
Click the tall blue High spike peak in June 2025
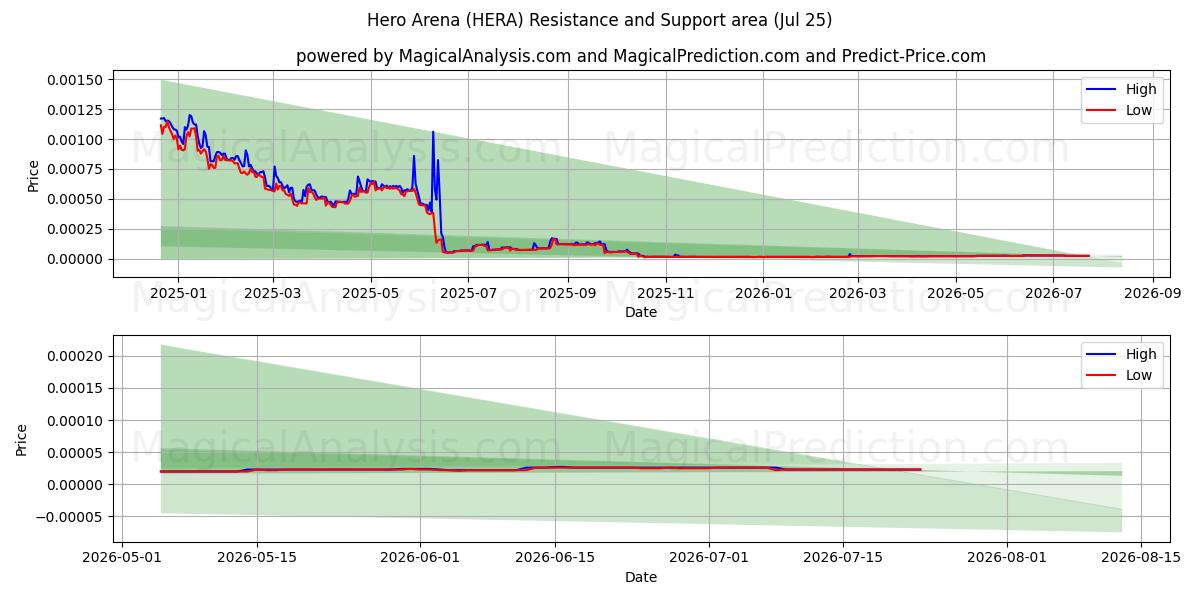click(433, 132)
